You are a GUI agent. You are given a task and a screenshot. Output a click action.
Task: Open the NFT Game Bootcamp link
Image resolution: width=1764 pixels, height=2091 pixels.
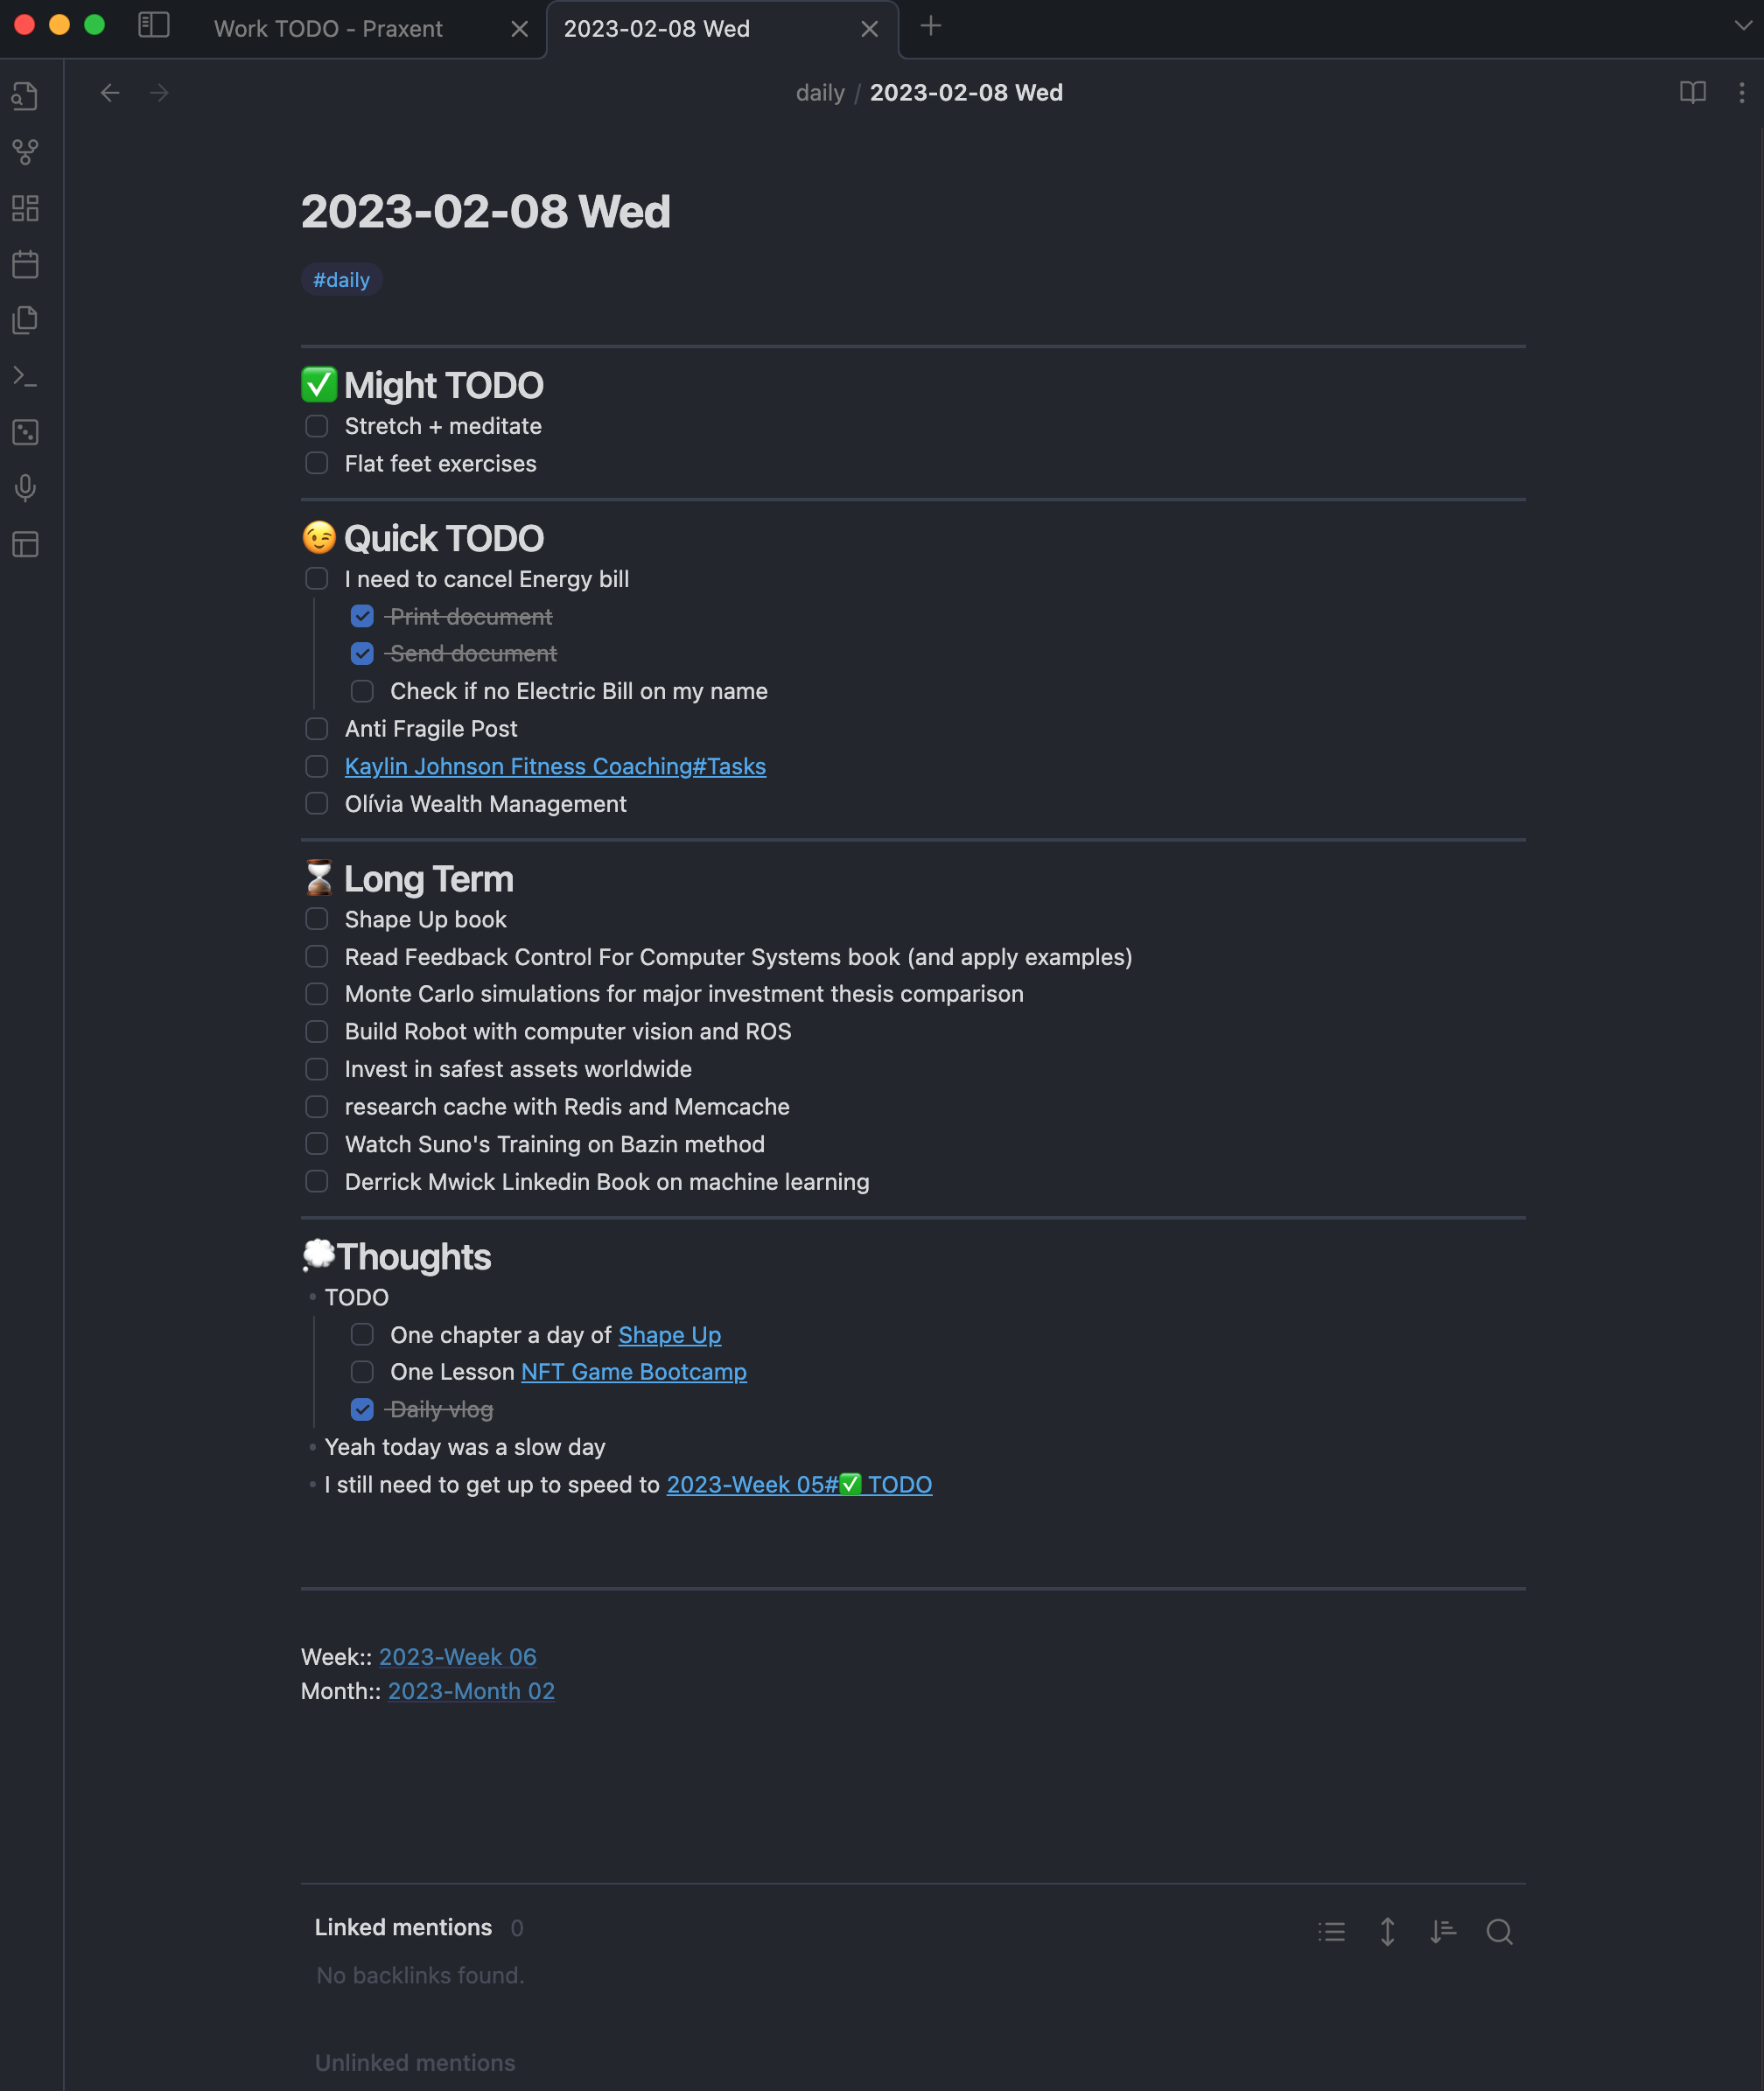[634, 1372]
